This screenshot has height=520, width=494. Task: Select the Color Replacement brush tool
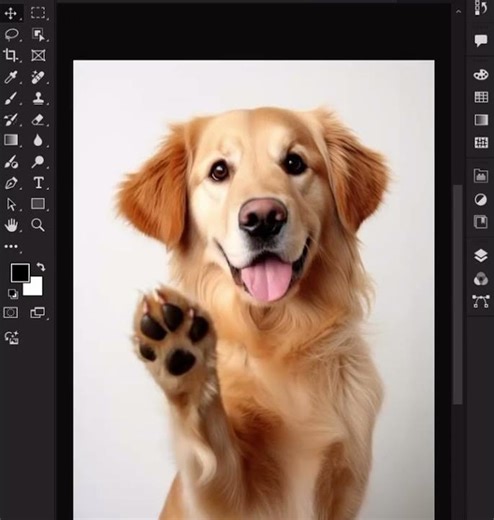(11, 162)
